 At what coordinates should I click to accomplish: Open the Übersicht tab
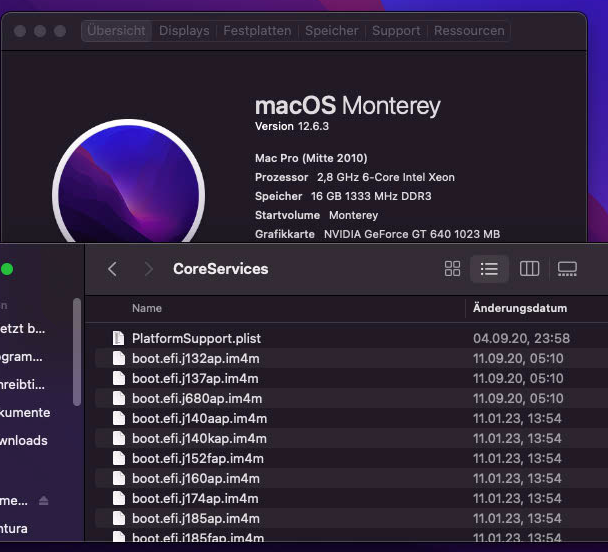click(116, 31)
